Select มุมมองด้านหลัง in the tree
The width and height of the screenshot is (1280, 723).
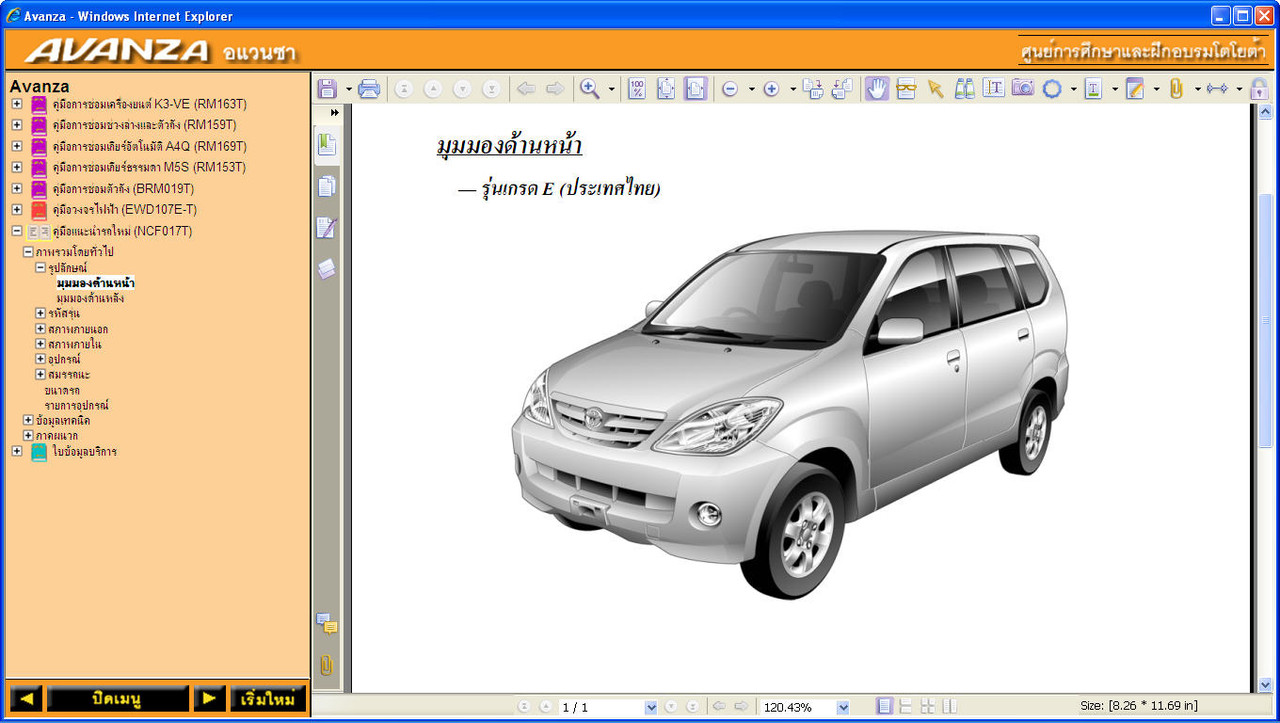coord(90,298)
